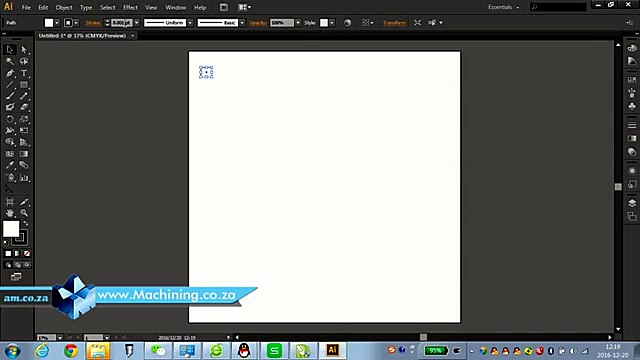The width and height of the screenshot is (640, 360).
Task: Select the Gradient tool
Action: tap(24, 154)
